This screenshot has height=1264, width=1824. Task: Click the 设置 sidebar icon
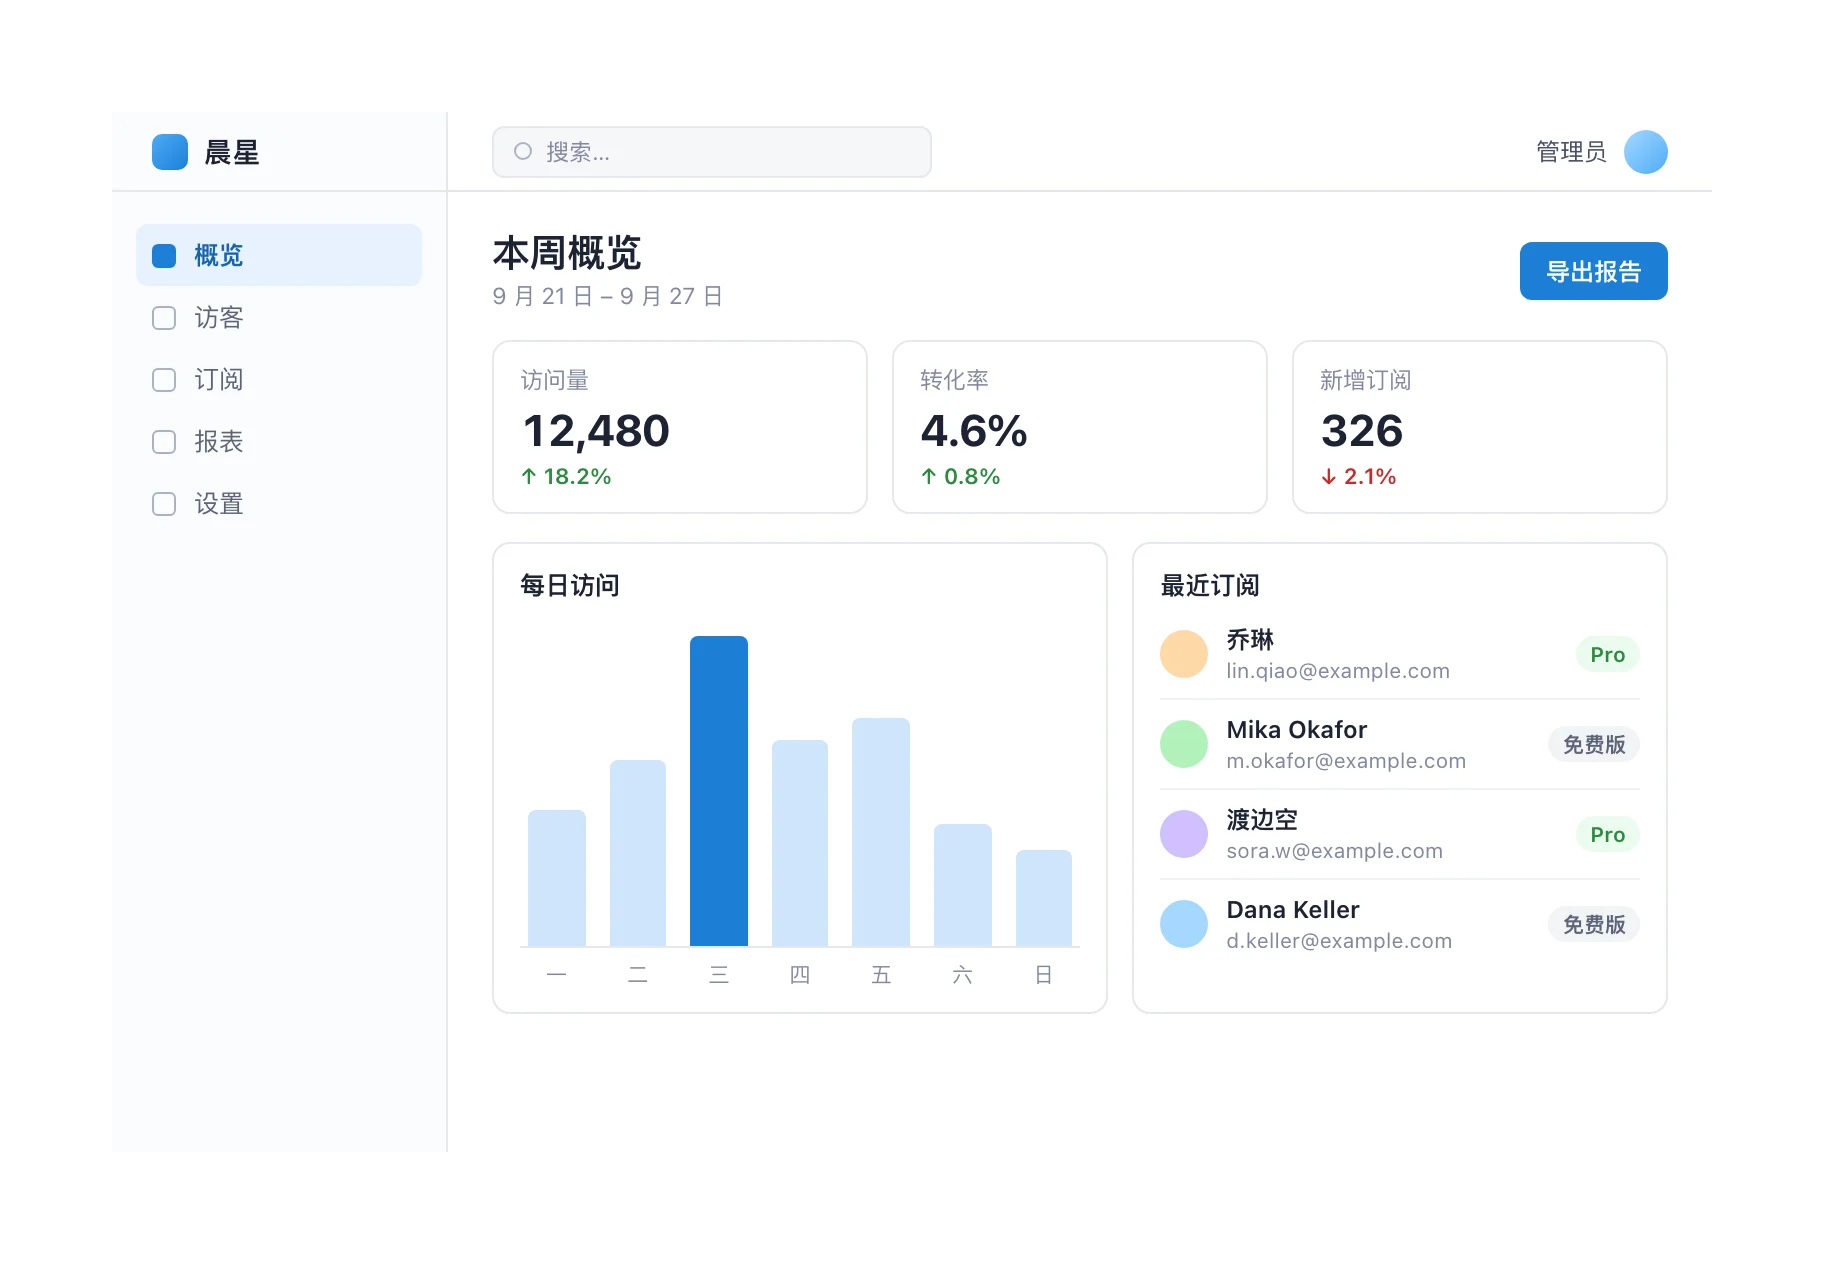tap(164, 504)
